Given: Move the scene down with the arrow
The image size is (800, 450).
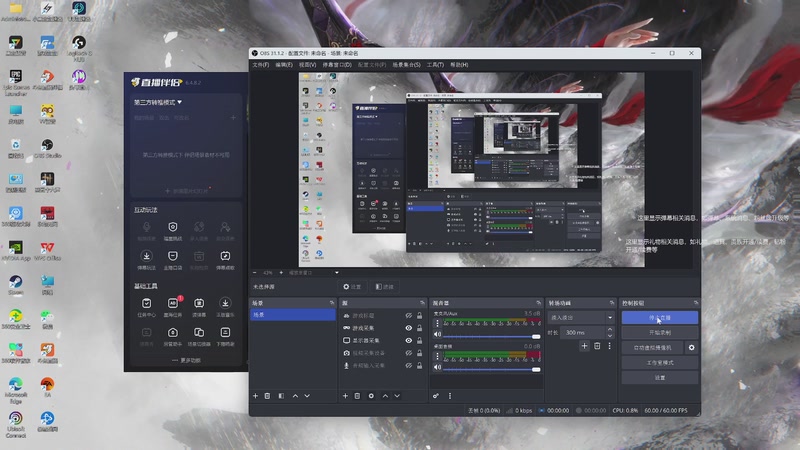Looking at the screenshot, I should click(x=307, y=396).
